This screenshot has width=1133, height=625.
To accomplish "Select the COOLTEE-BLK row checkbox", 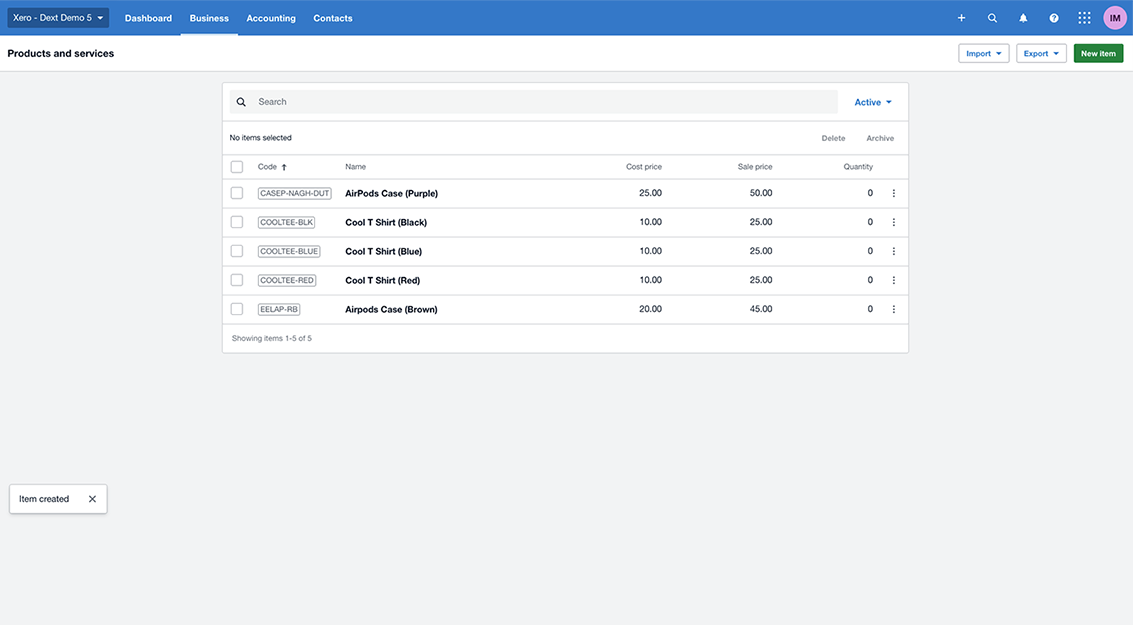I will click(x=237, y=222).
